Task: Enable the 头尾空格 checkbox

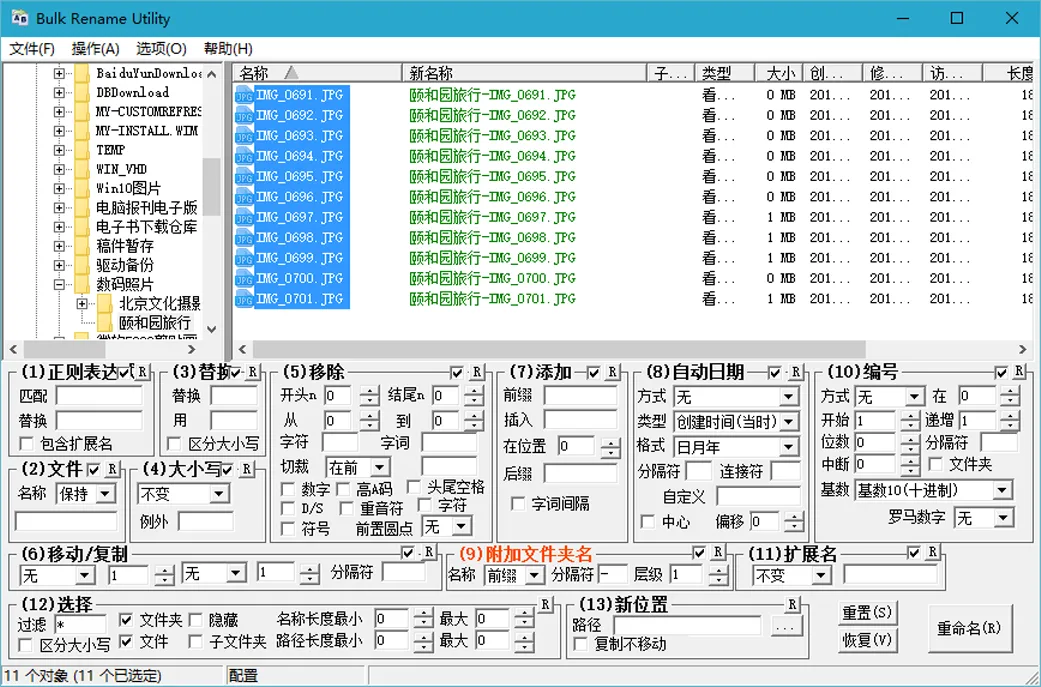Action: pos(413,487)
